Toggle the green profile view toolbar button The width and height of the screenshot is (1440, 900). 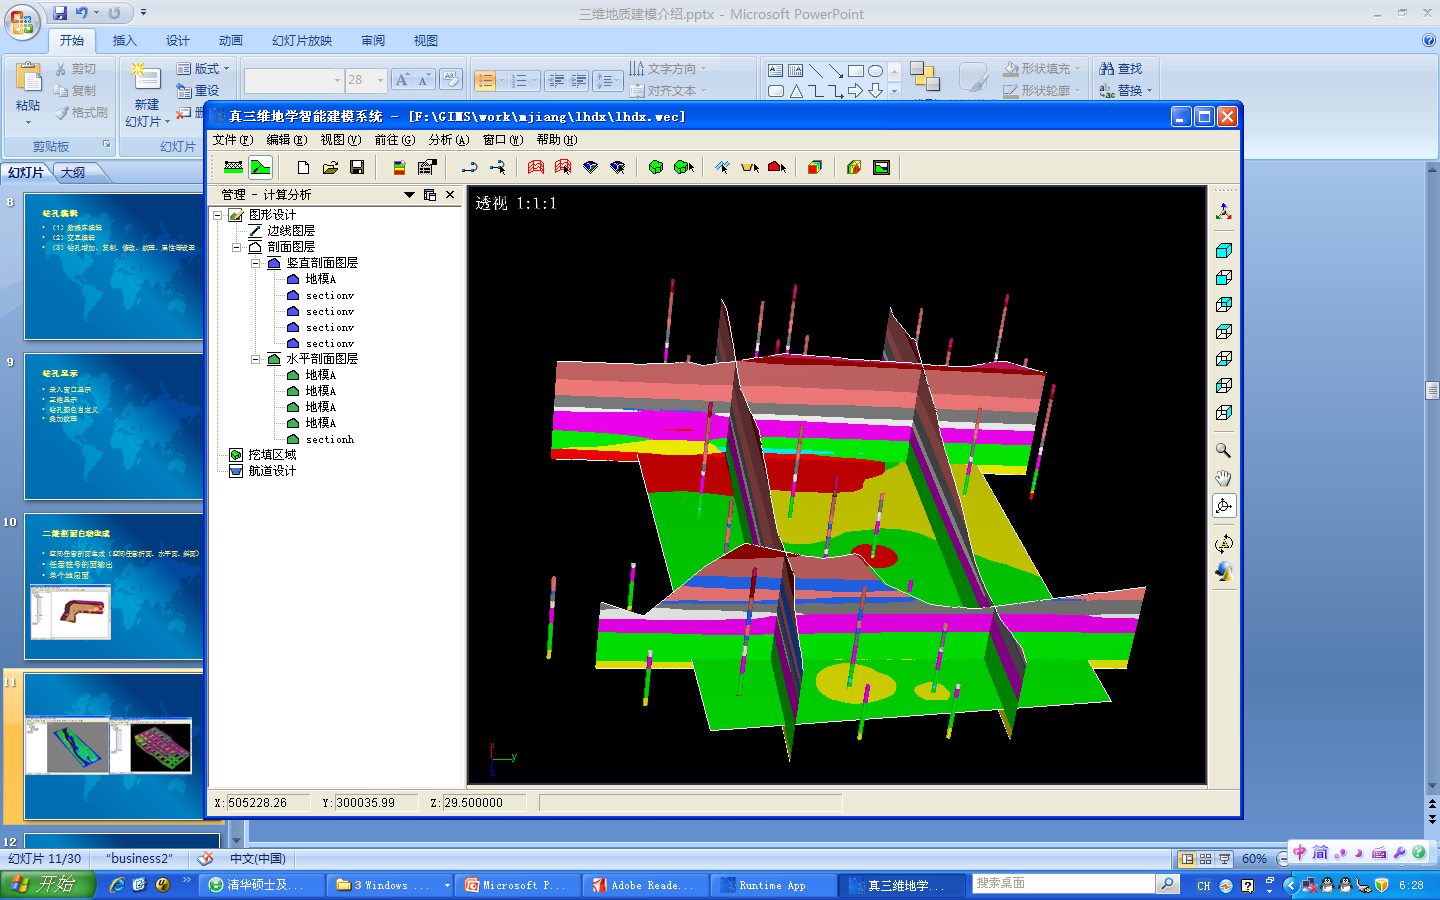[260, 167]
